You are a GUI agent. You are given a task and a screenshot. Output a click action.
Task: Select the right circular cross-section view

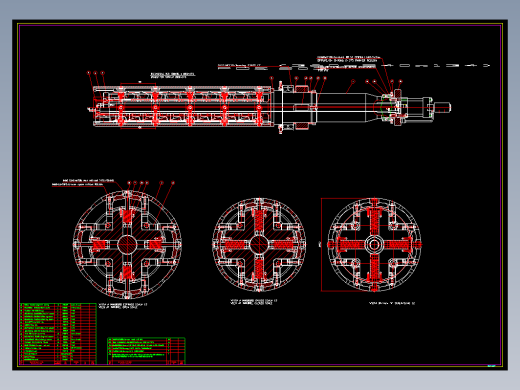click(x=374, y=245)
